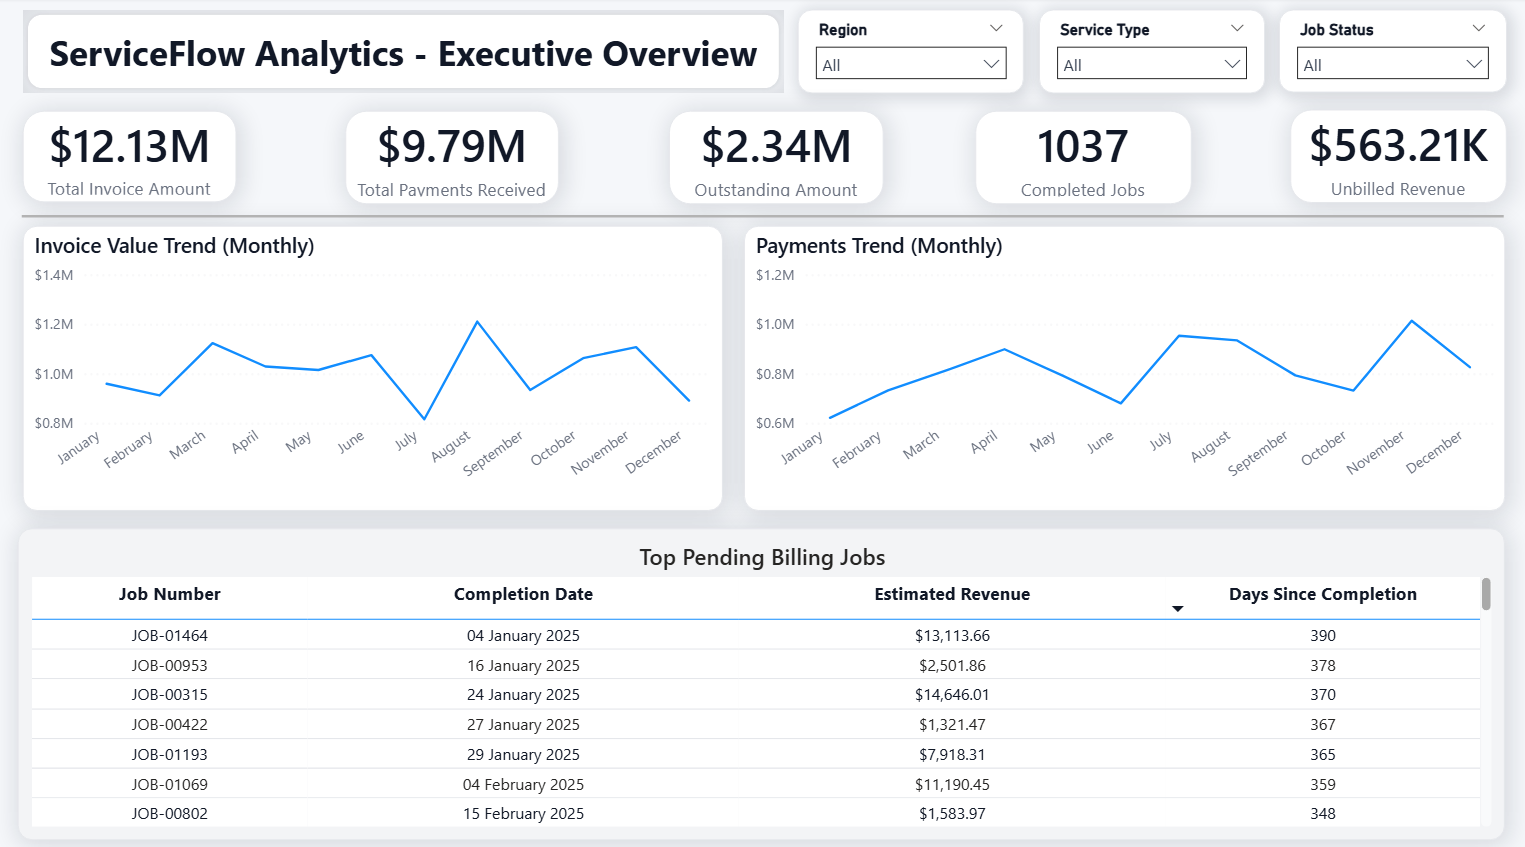Image resolution: width=1525 pixels, height=847 pixels.
Task: Select job JOB-00315 in the table
Action: (x=170, y=694)
